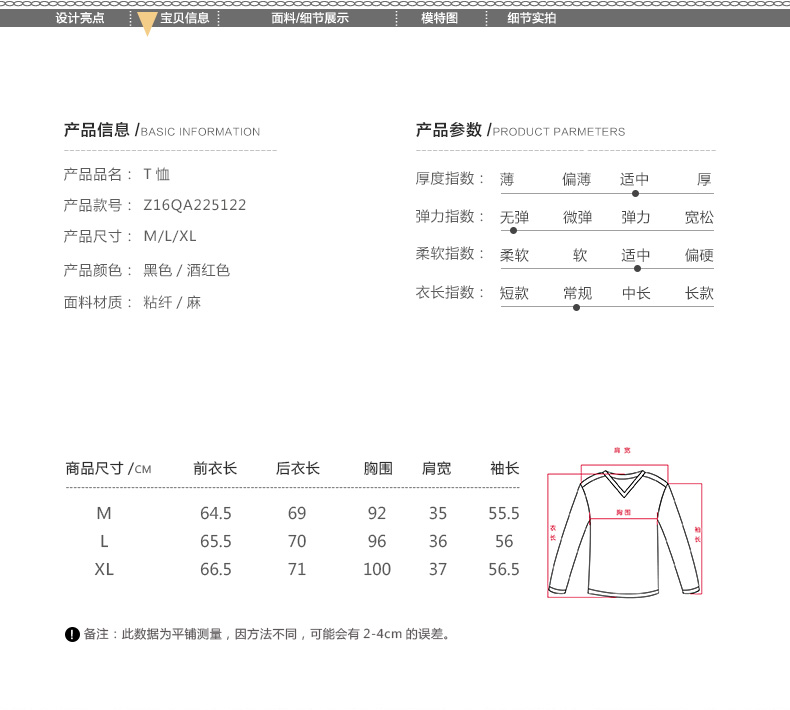Click the 胸围 column header

coord(378,468)
